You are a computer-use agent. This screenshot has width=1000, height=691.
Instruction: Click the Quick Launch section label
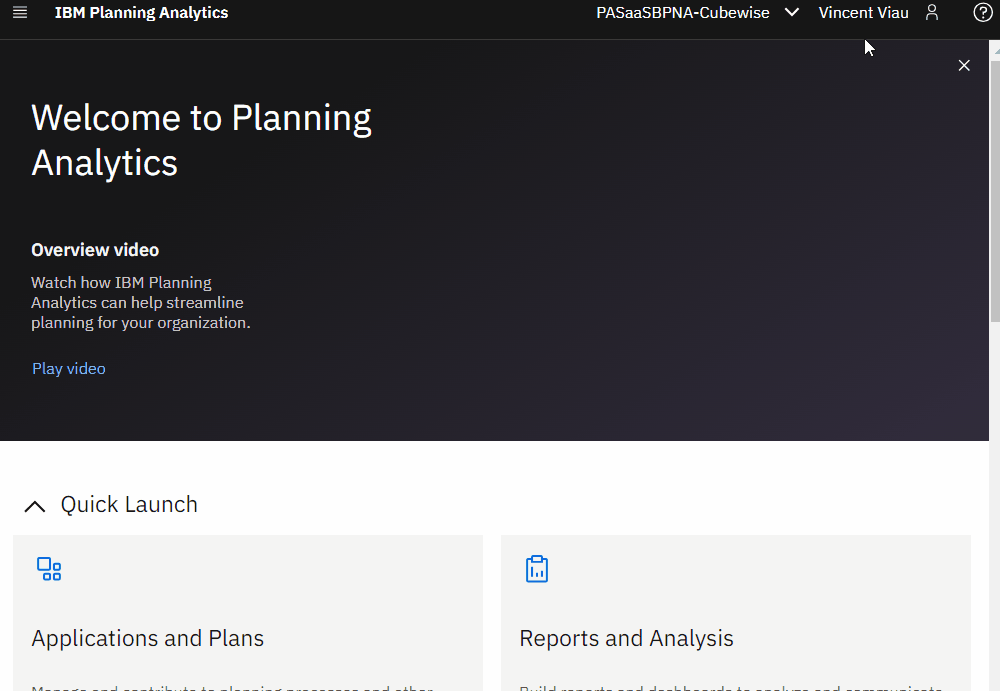(129, 505)
